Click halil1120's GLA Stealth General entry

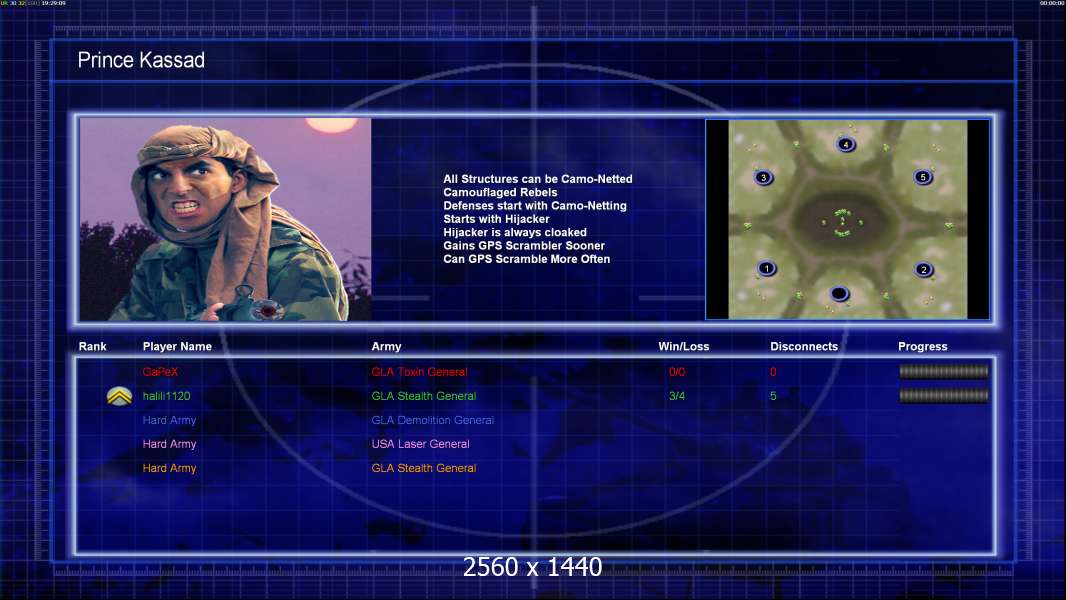point(424,396)
